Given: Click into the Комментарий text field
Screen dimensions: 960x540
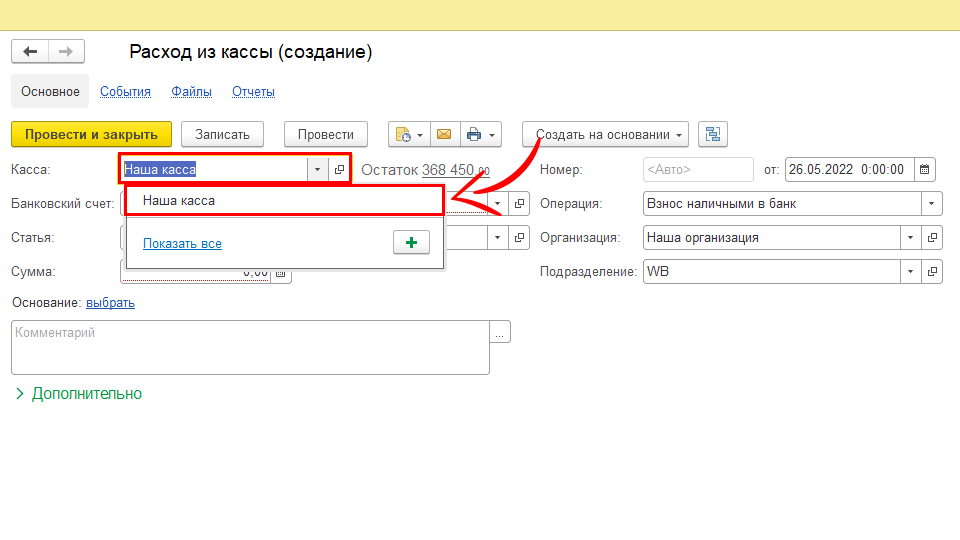Looking at the screenshot, I should [250, 347].
